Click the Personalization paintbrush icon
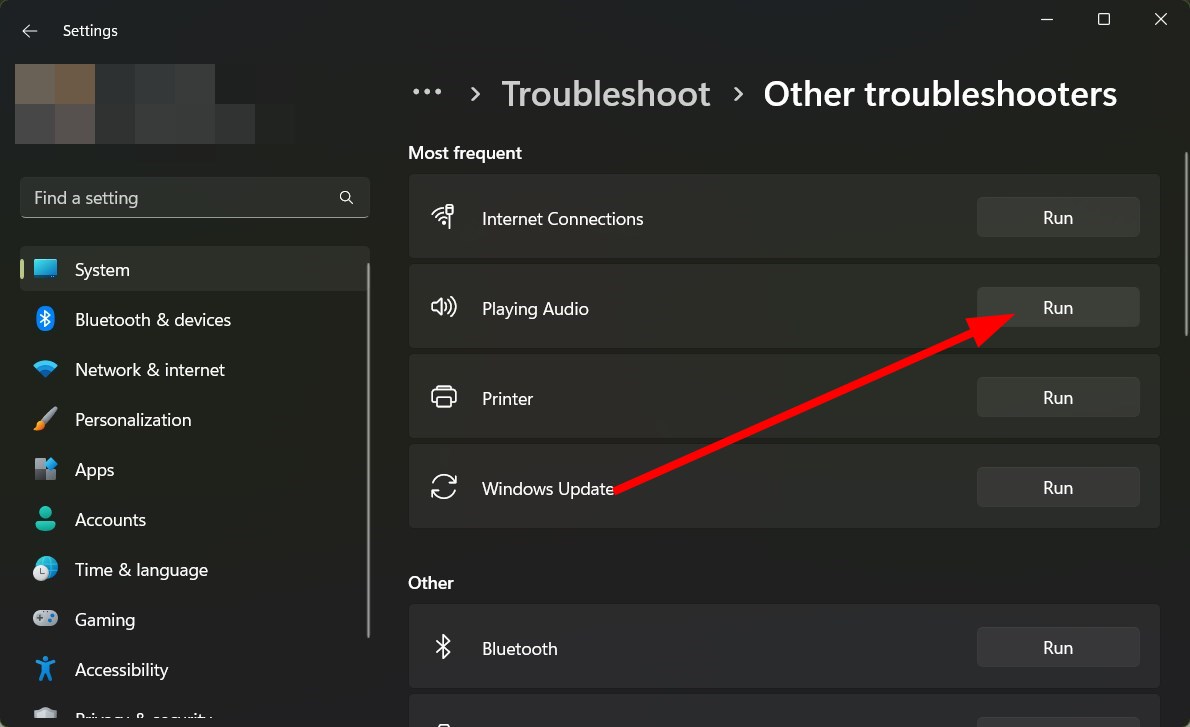The image size is (1190, 727). [x=45, y=420]
